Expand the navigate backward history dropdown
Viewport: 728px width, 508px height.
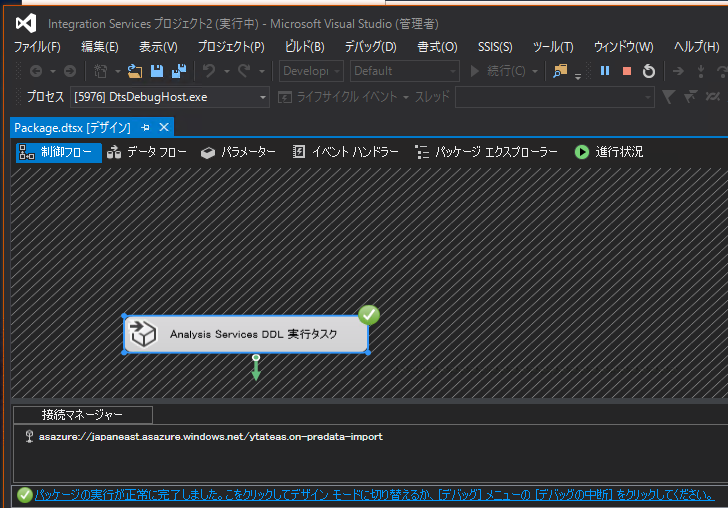(x=53, y=71)
